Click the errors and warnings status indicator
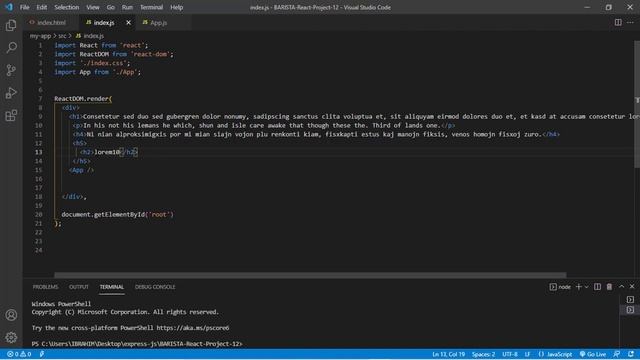The width and height of the screenshot is (640, 360). [19, 354]
